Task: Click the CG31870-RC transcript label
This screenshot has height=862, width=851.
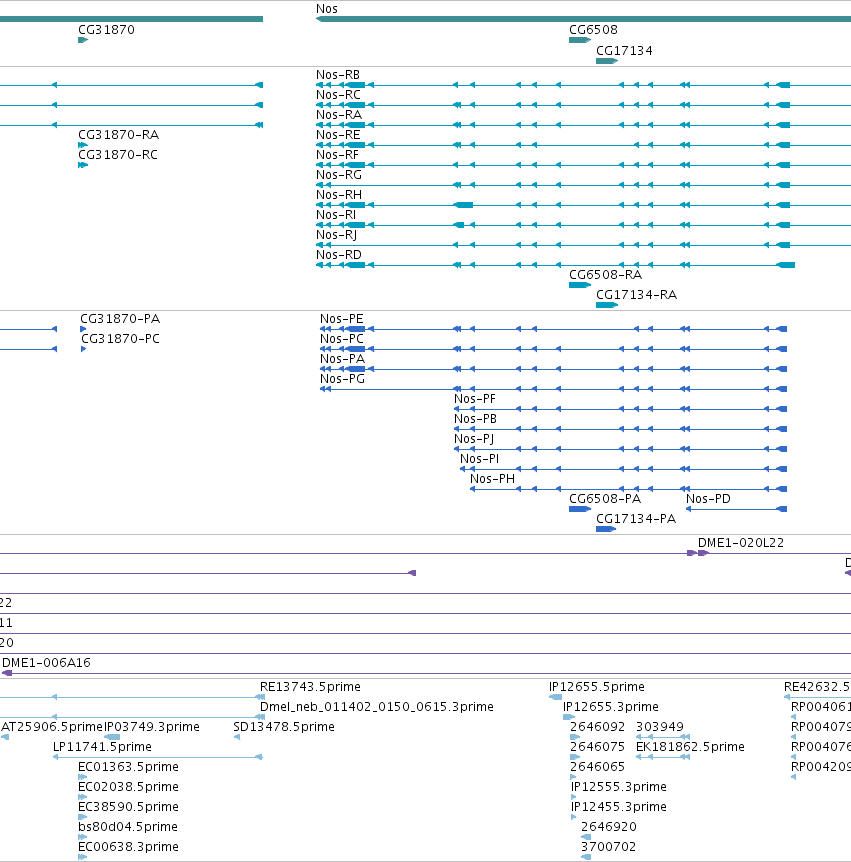Action: [118, 155]
